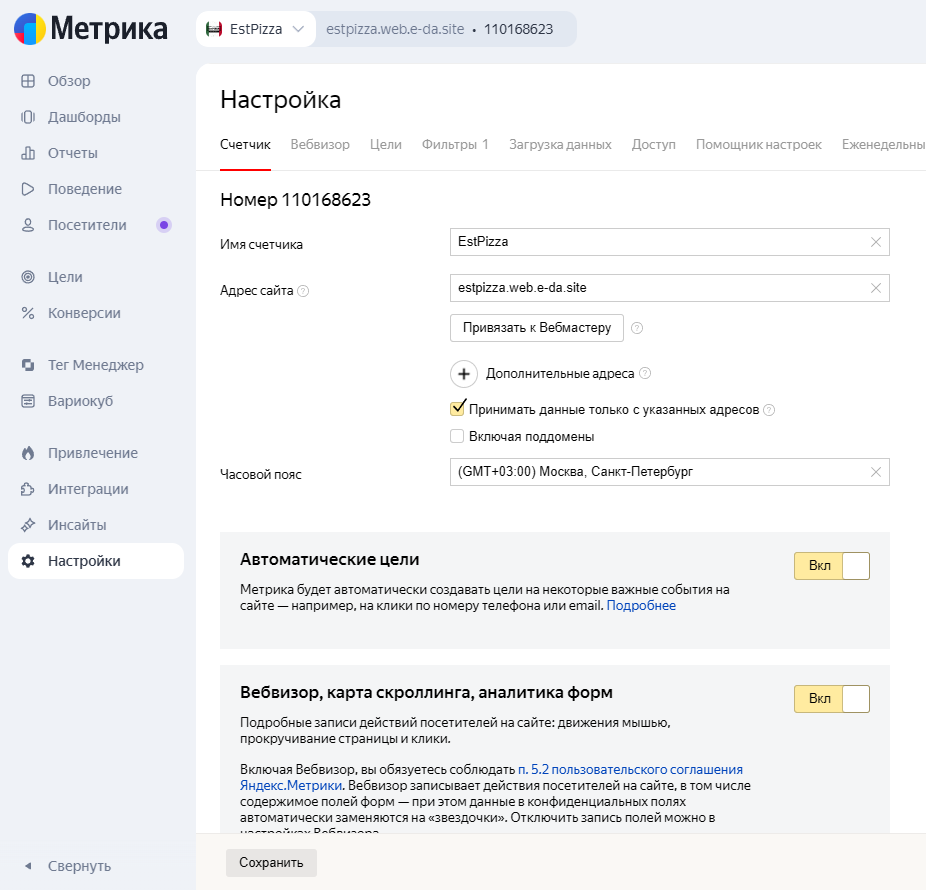Click the Отчеты bar-chart icon
The width and height of the screenshot is (926, 890).
pyautogui.click(x=28, y=153)
